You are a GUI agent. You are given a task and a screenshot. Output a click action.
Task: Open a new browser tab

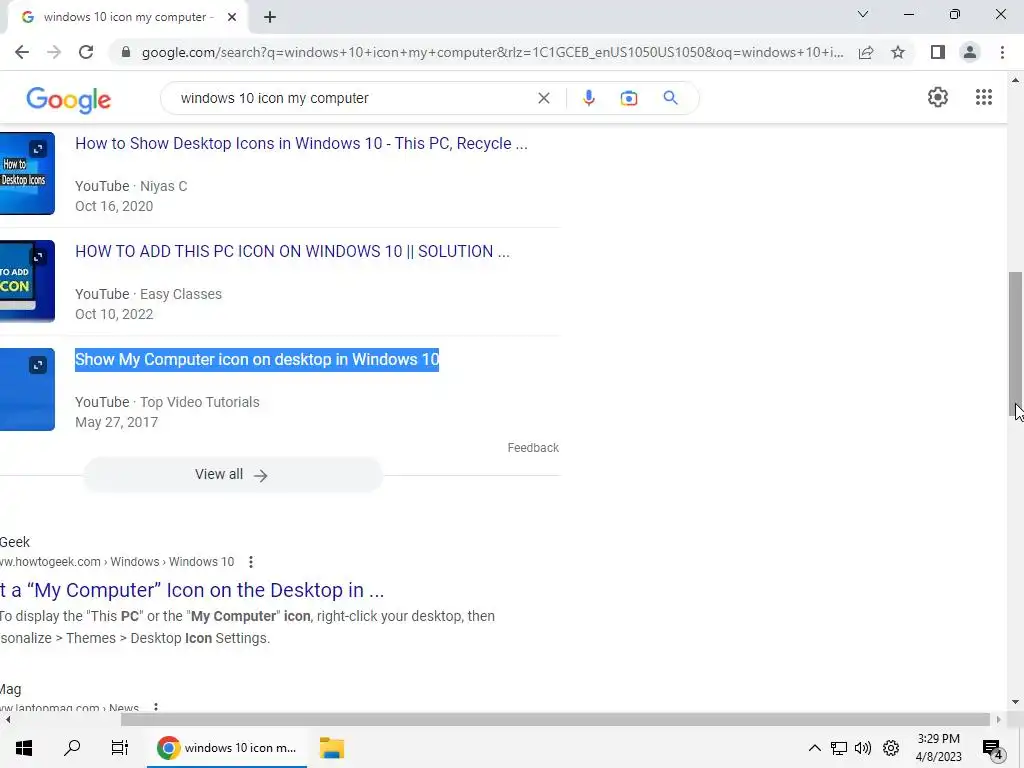[270, 18]
